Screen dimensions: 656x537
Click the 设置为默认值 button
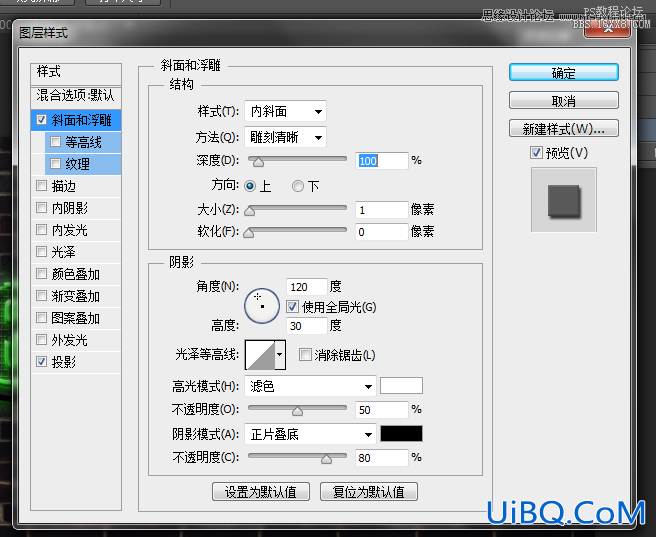[x=261, y=492]
